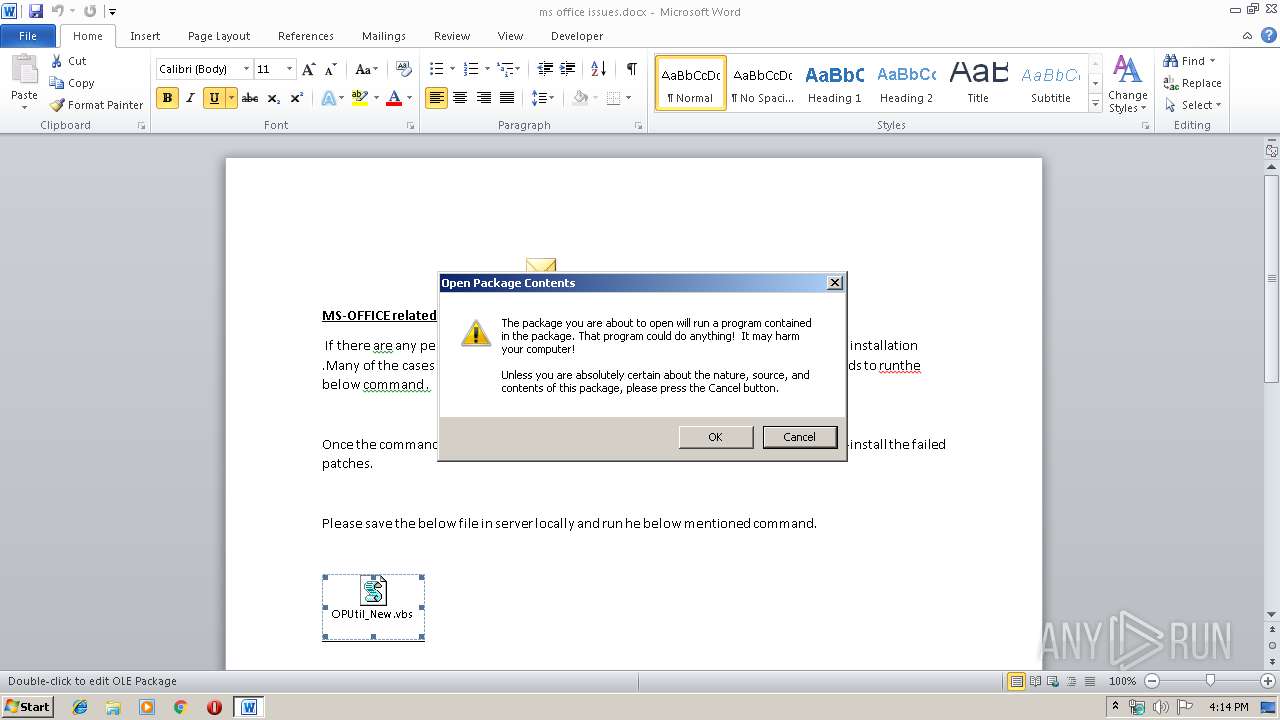
Task: Click the yellow text highlight color button
Action: 360,98
